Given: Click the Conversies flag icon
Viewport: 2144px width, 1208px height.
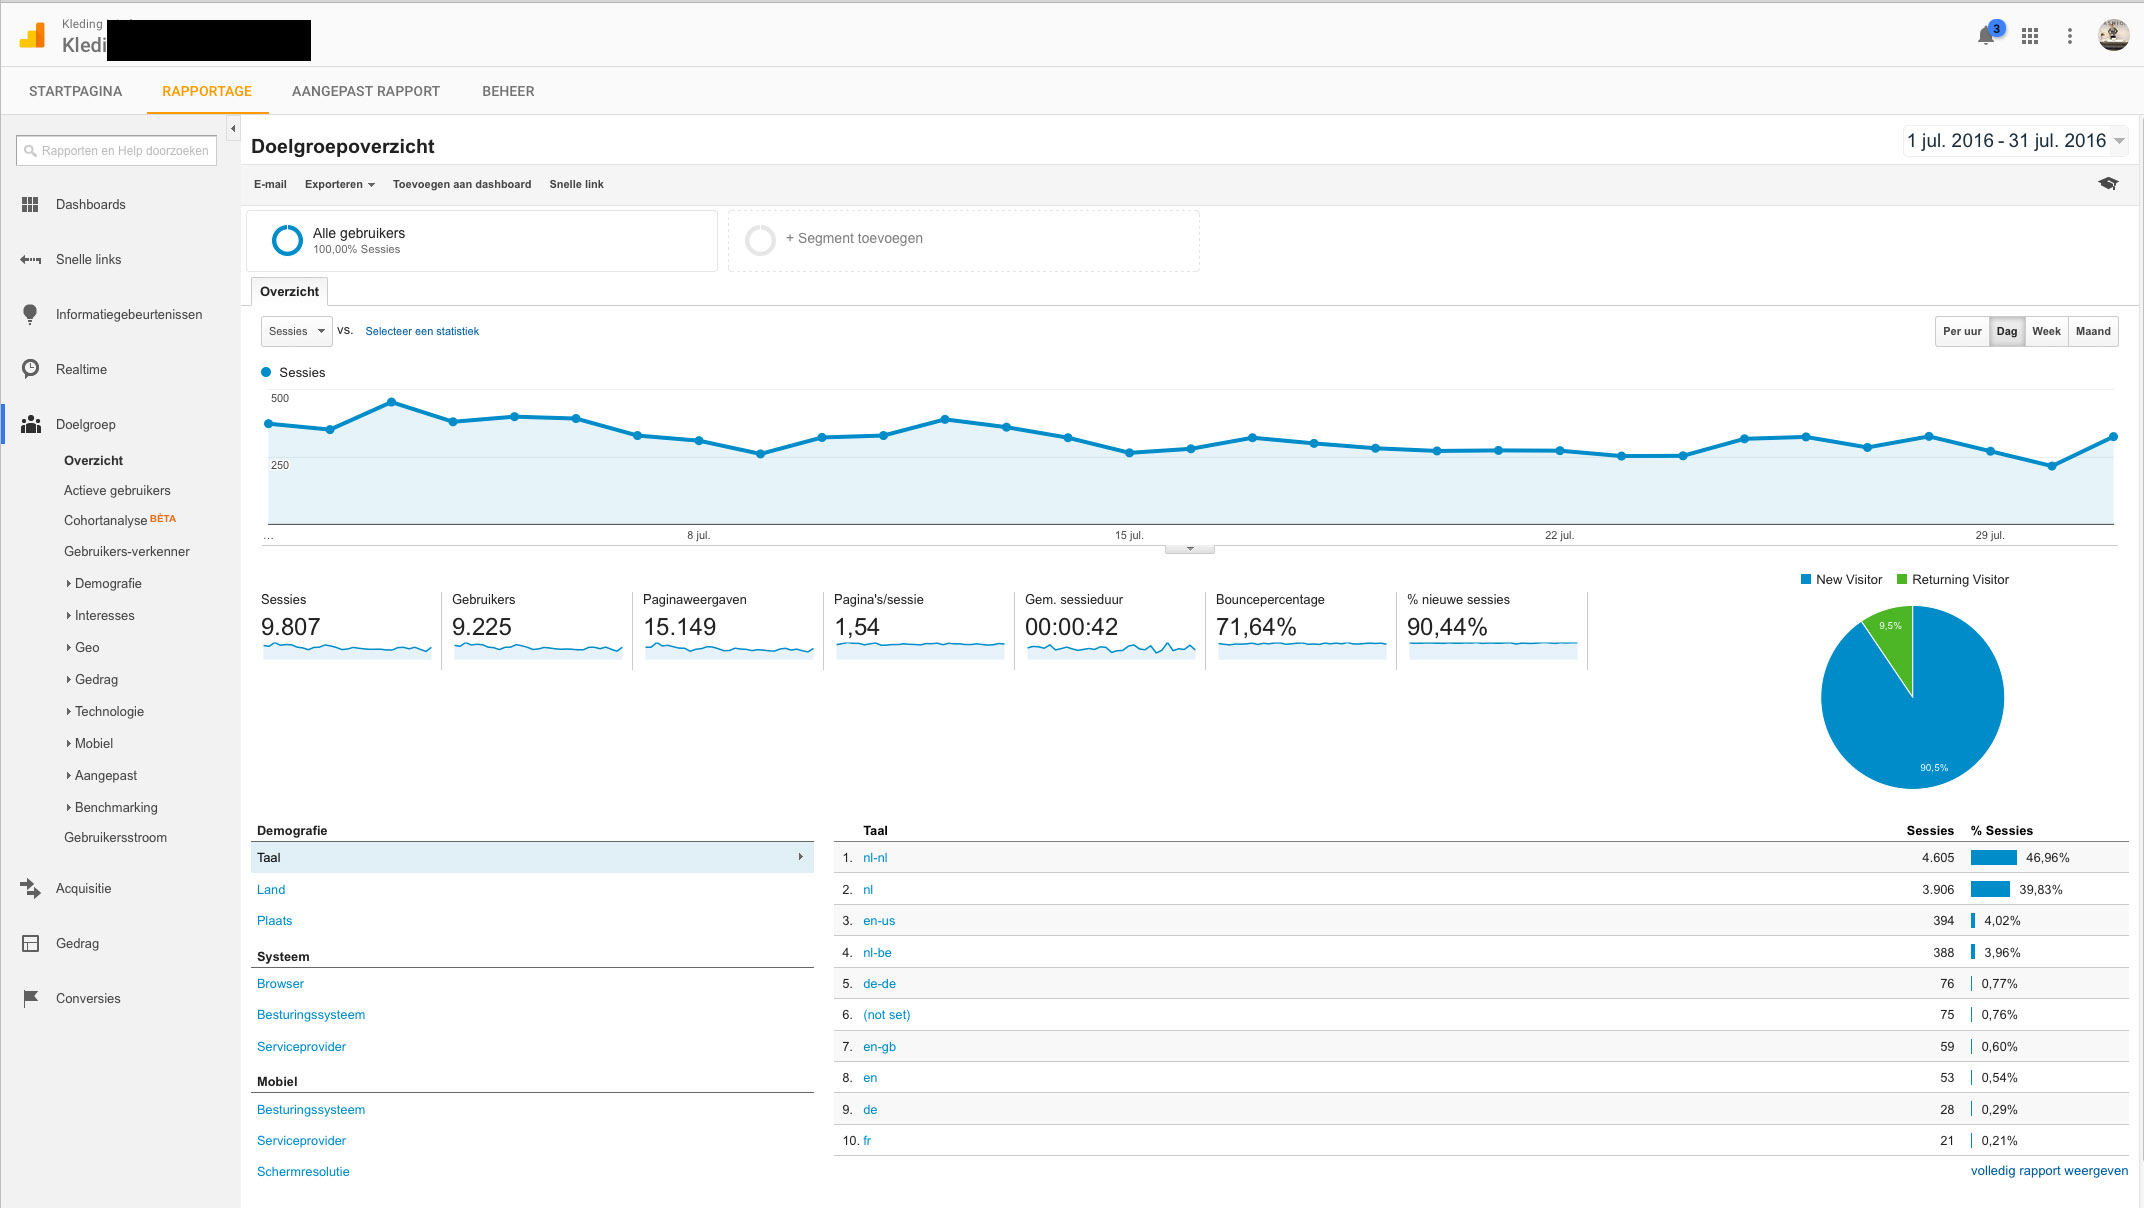Looking at the screenshot, I should tap(30, 998).
